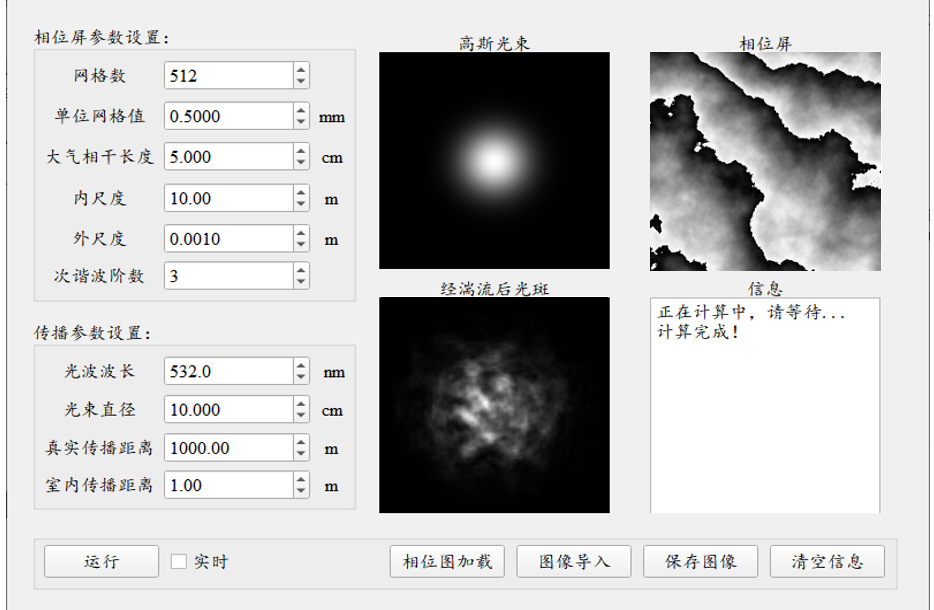Click the 相位图加载 button

point(446,561)
